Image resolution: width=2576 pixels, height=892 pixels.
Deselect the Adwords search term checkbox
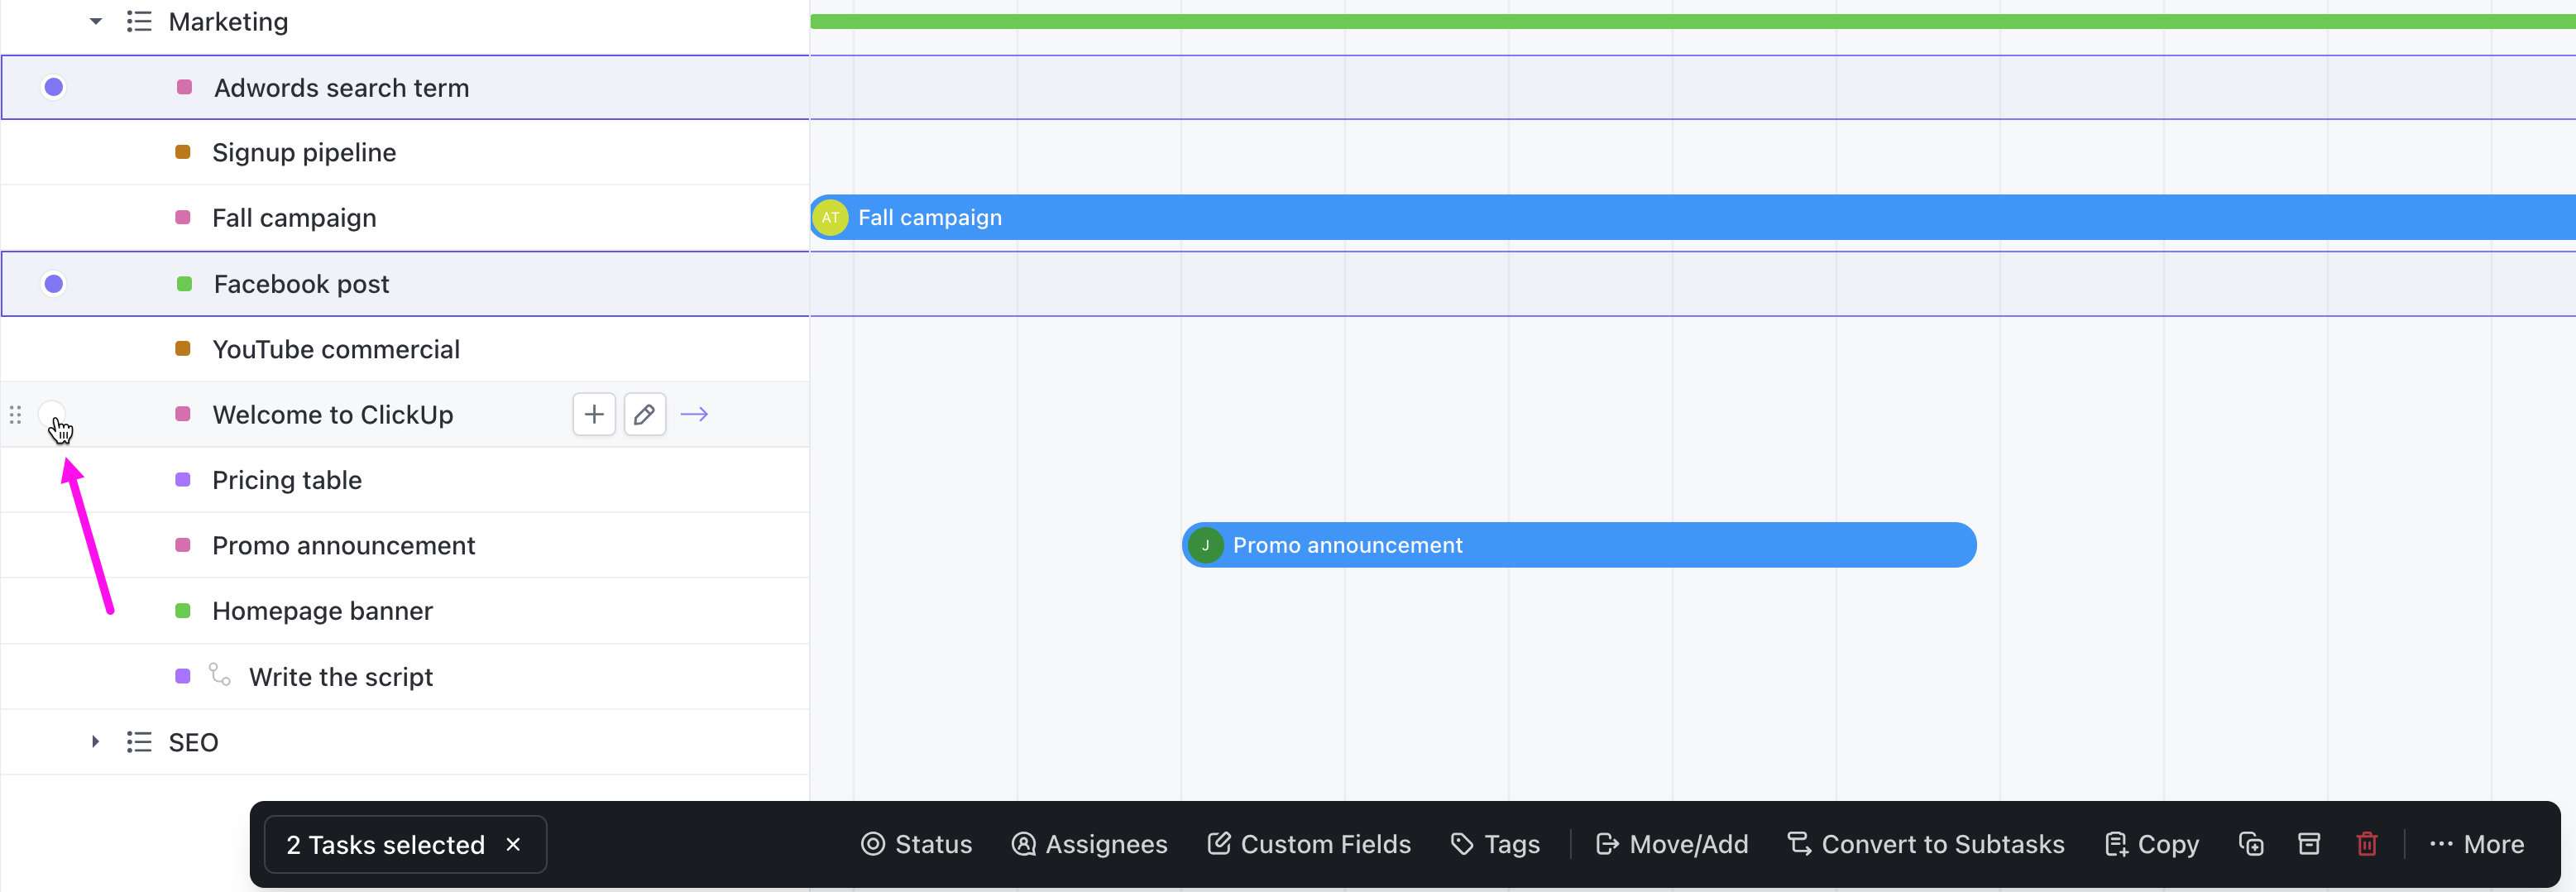(x=53, y=87)
